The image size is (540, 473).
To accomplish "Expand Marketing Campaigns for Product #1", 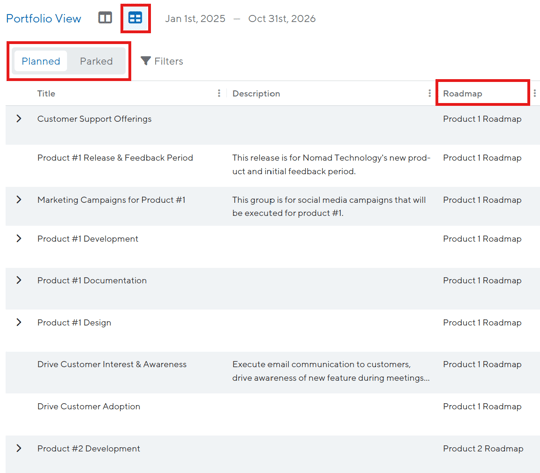I will pos(19,199).
